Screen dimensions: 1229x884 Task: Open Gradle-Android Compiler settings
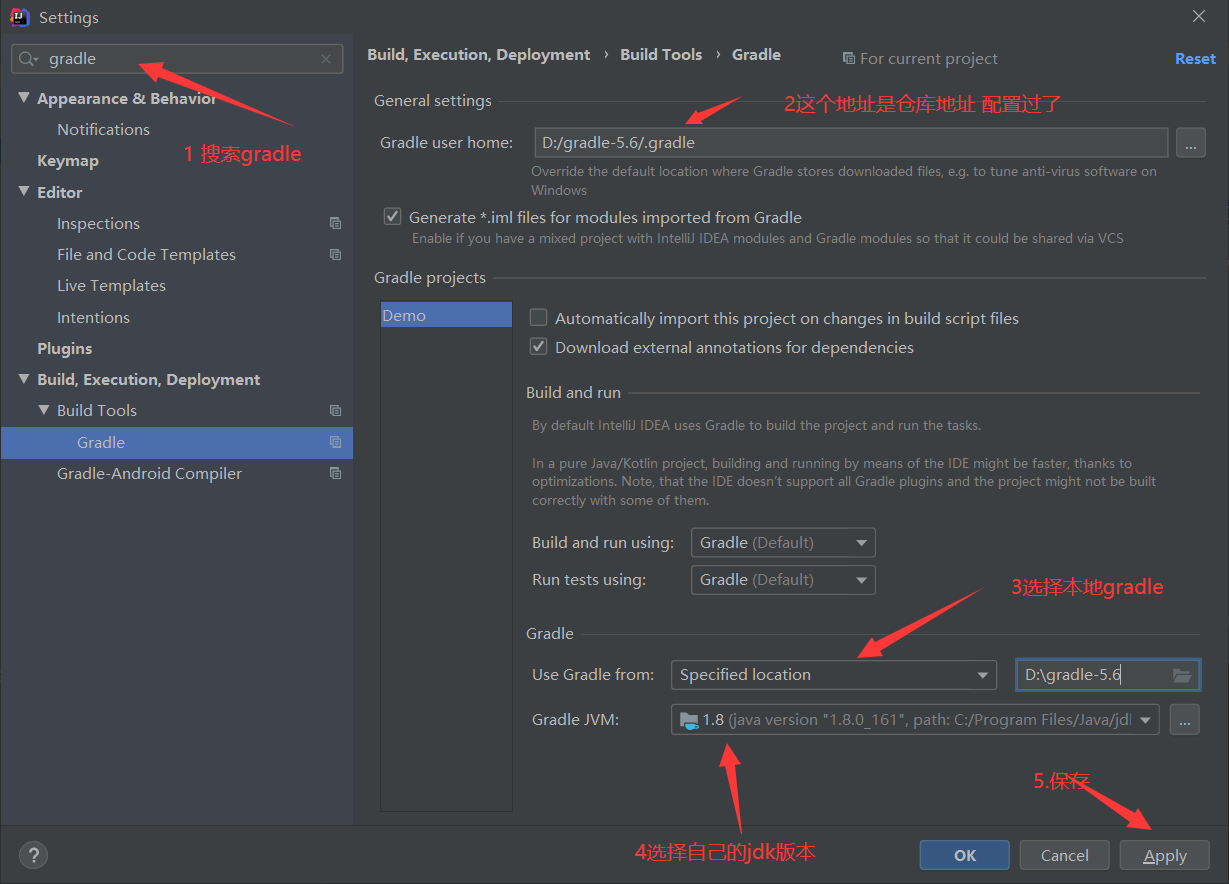[x=149, y=474]
